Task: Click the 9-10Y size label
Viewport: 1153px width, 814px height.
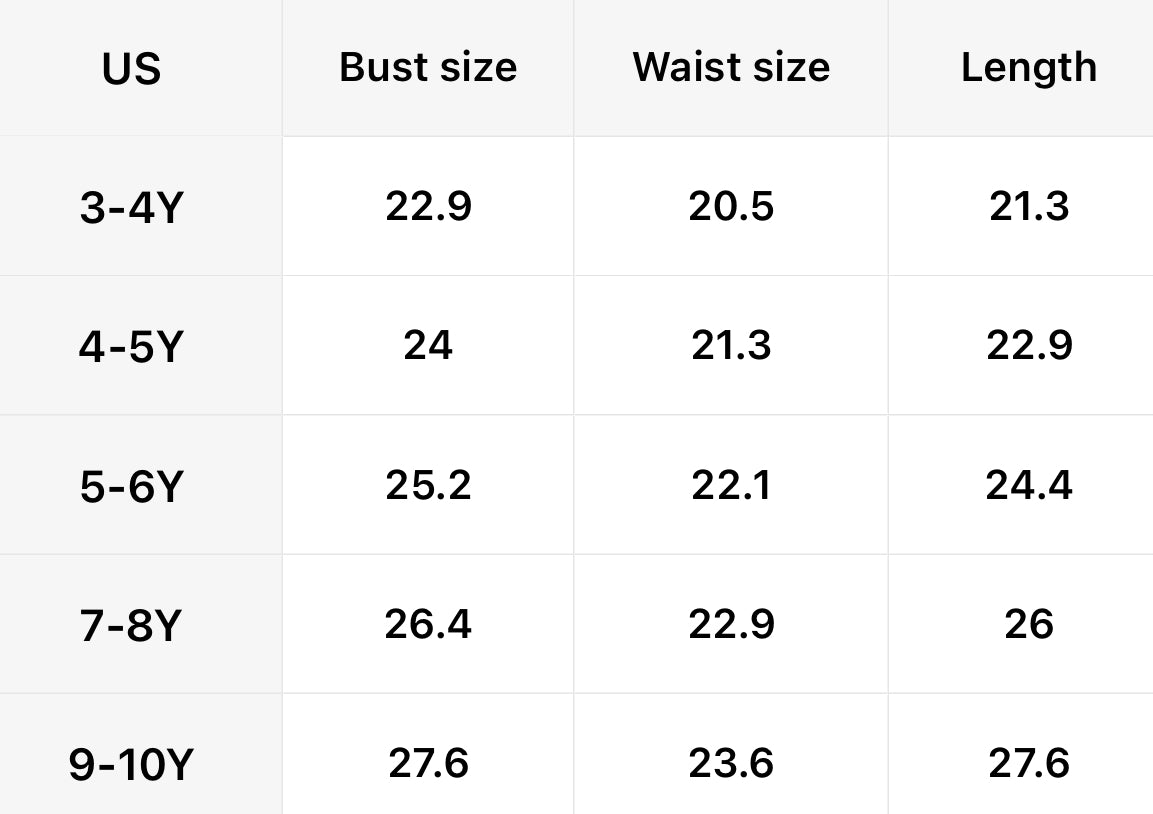Action: (x=131, y=765)
